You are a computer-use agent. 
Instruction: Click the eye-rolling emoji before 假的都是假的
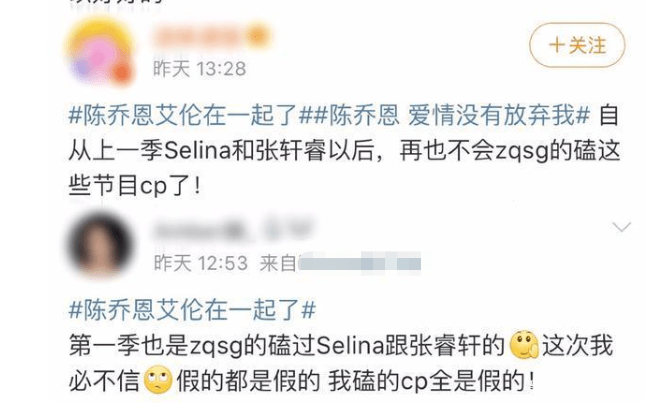point(158,380)
